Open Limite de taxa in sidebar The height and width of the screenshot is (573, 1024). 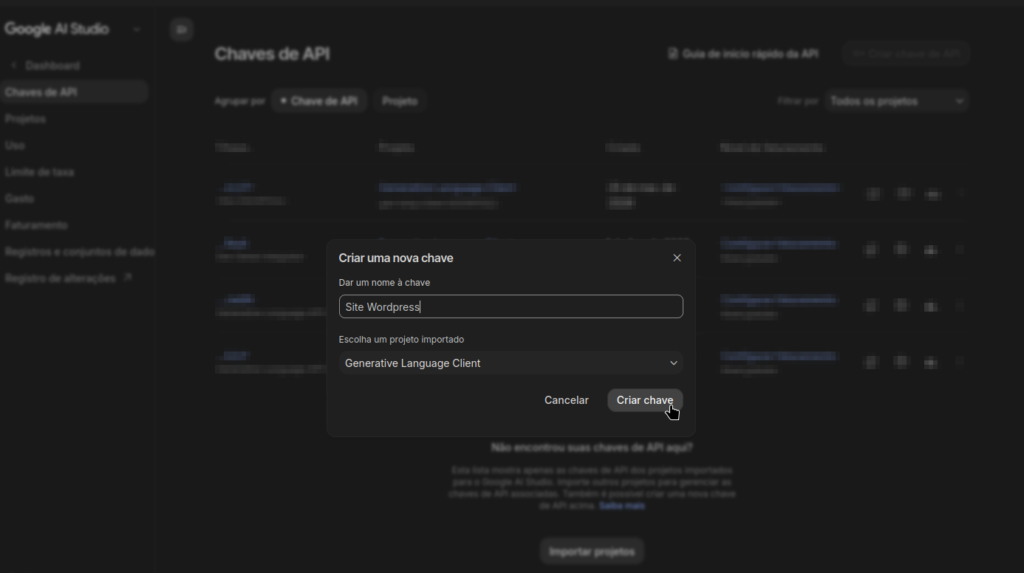click(39, 172)
